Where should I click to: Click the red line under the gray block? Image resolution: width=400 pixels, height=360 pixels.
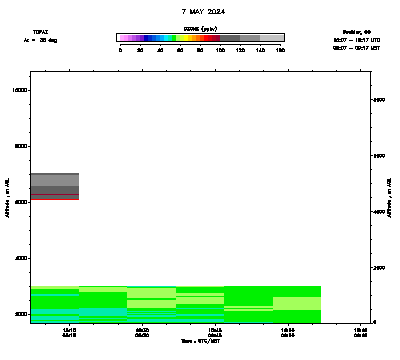(x=55, y=199)
